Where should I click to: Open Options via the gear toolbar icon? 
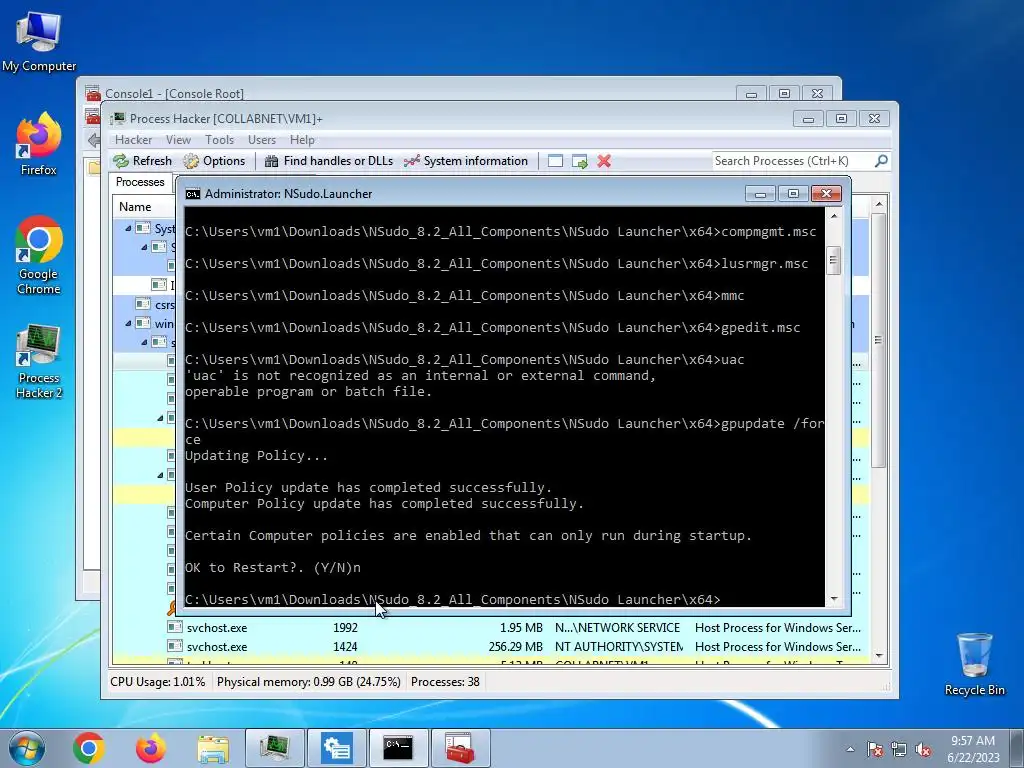pos(191,161)
